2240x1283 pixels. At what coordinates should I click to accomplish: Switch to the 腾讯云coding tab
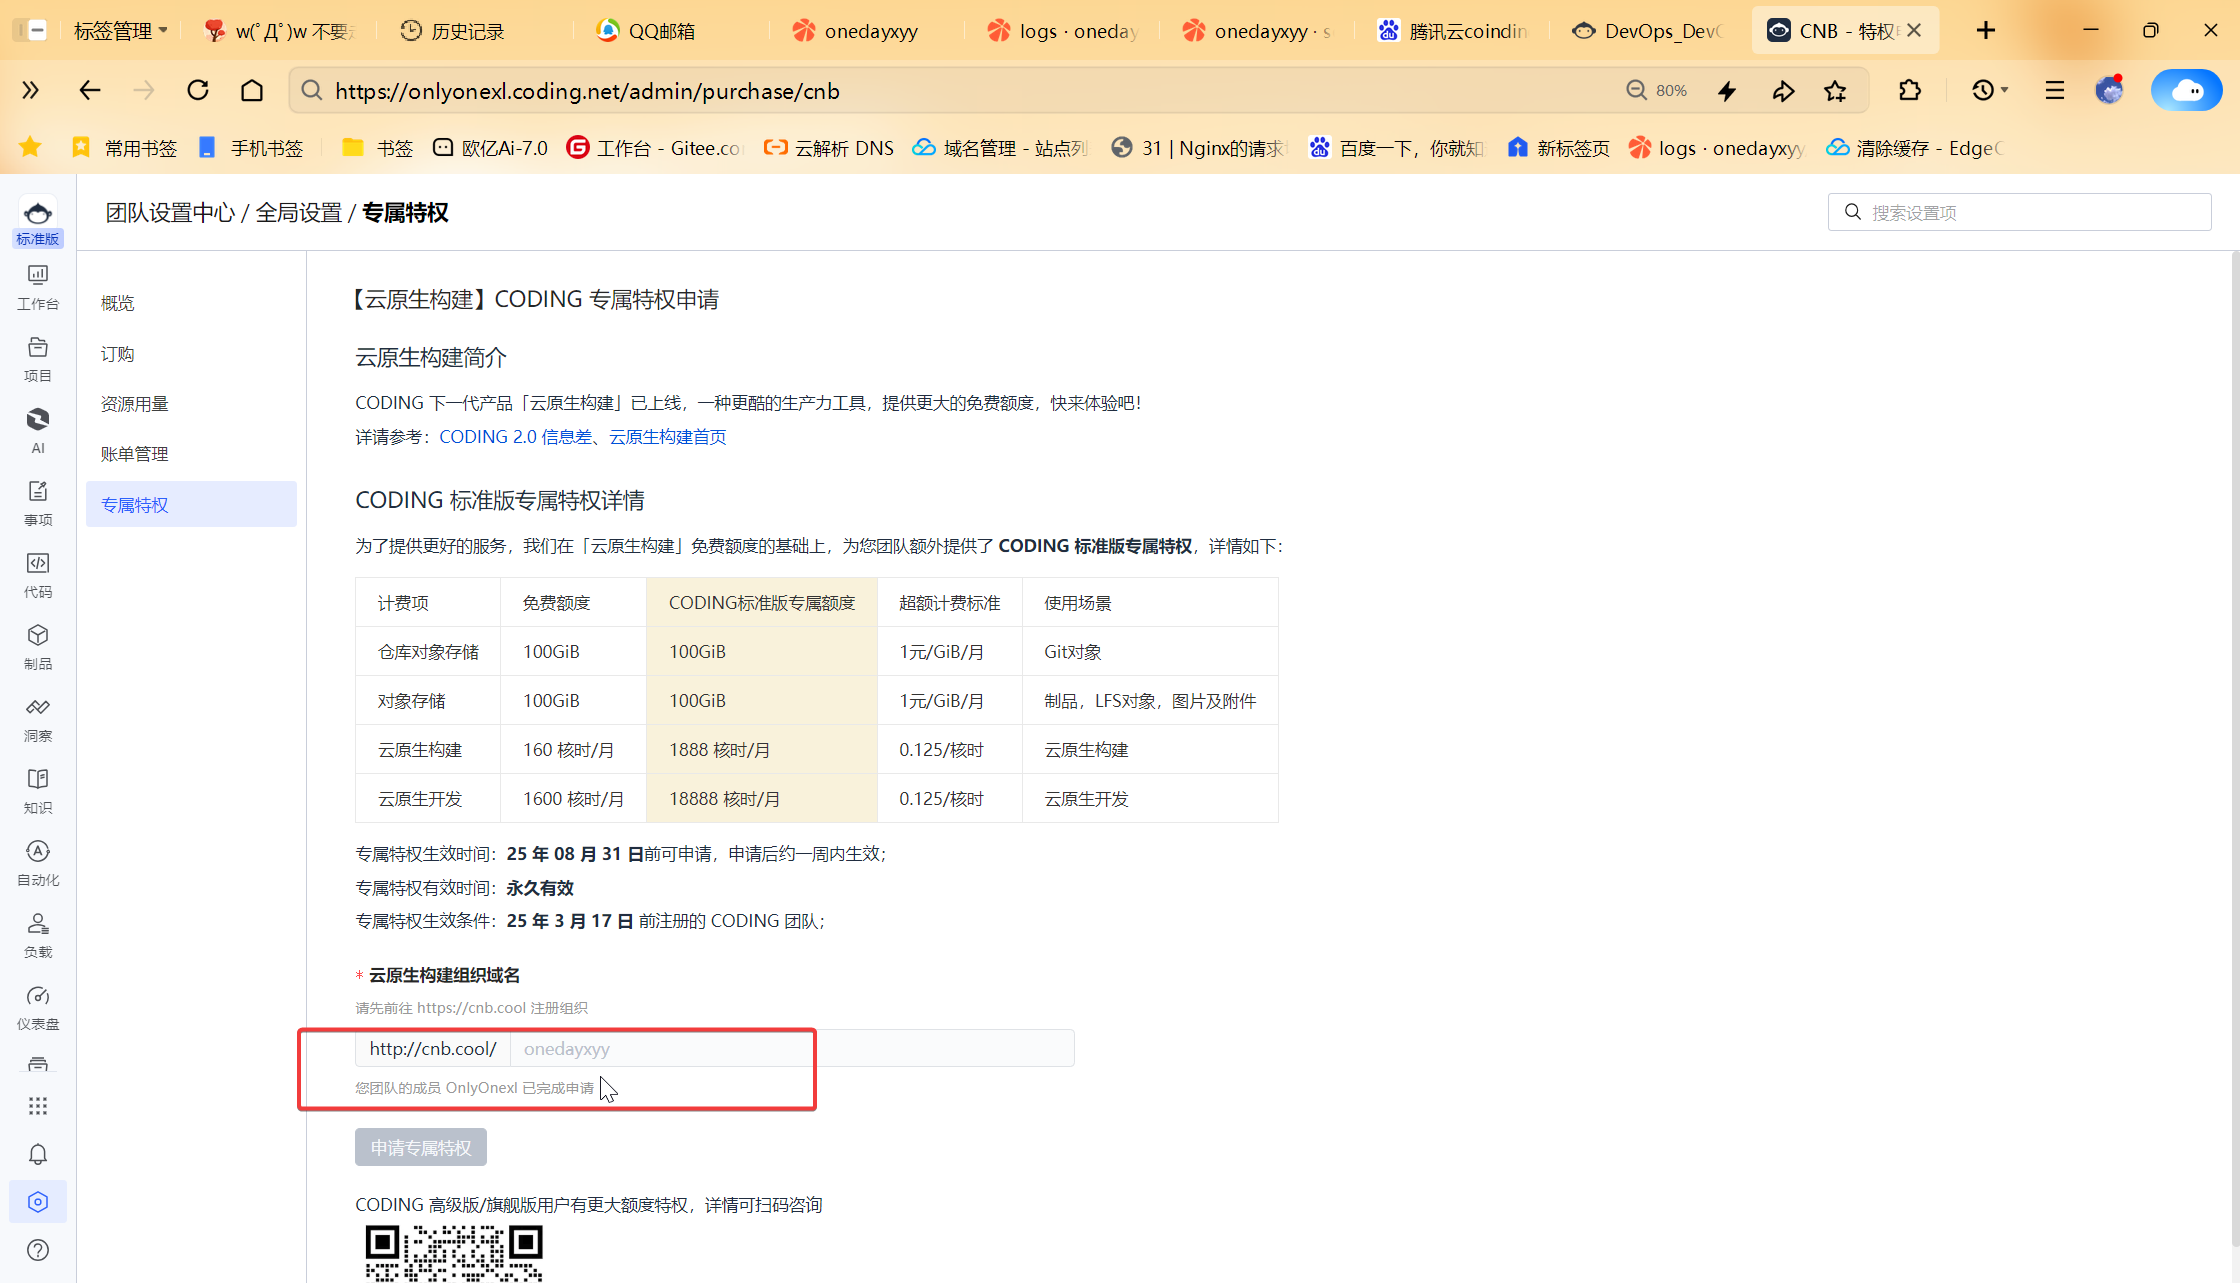(x=1453, y=31)
